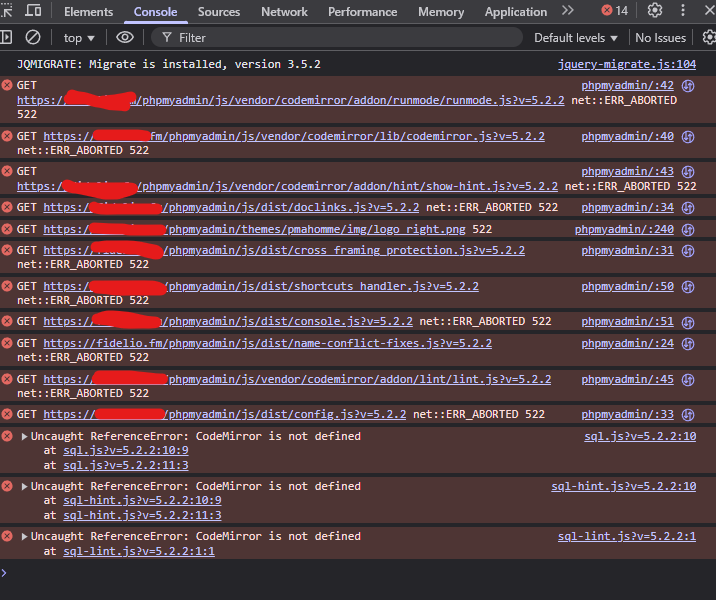
Task: Click the reload icon next to phpmyadmin/:24
Action: (x=688, y=344)
